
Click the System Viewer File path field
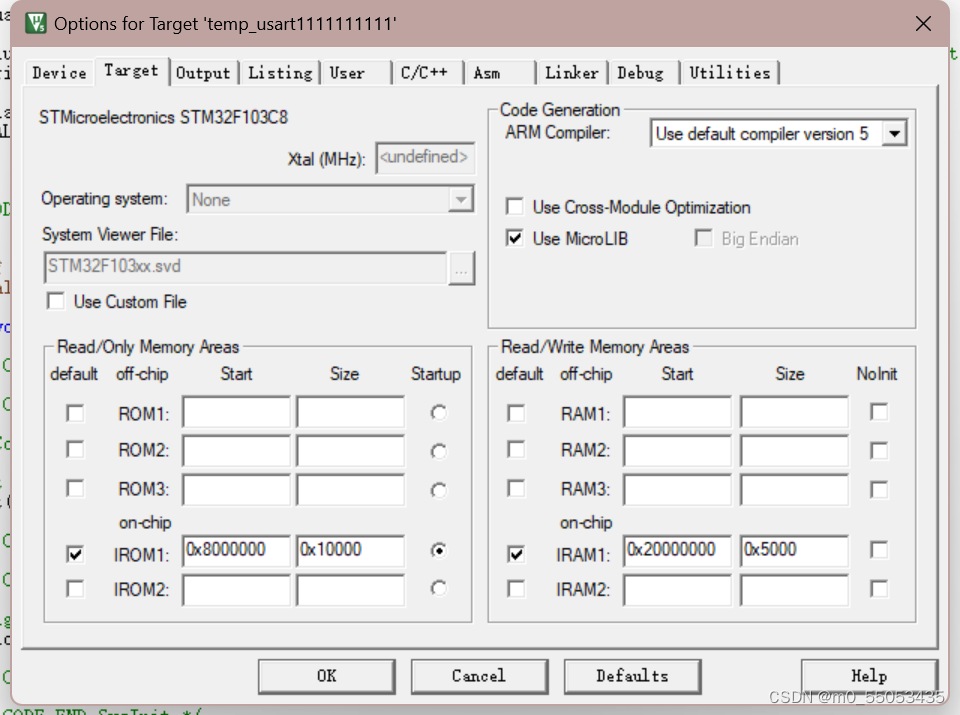tap(246, 267)
